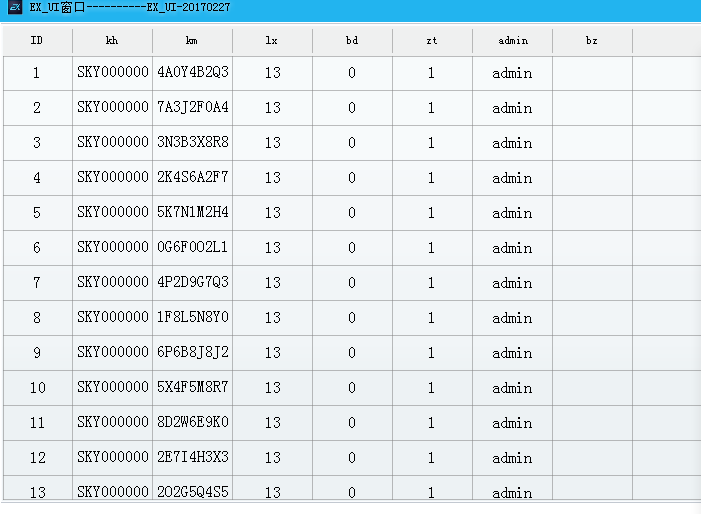Click the admin column header
The height and width of the screenshot is (514, 701).
coord(512,41)
